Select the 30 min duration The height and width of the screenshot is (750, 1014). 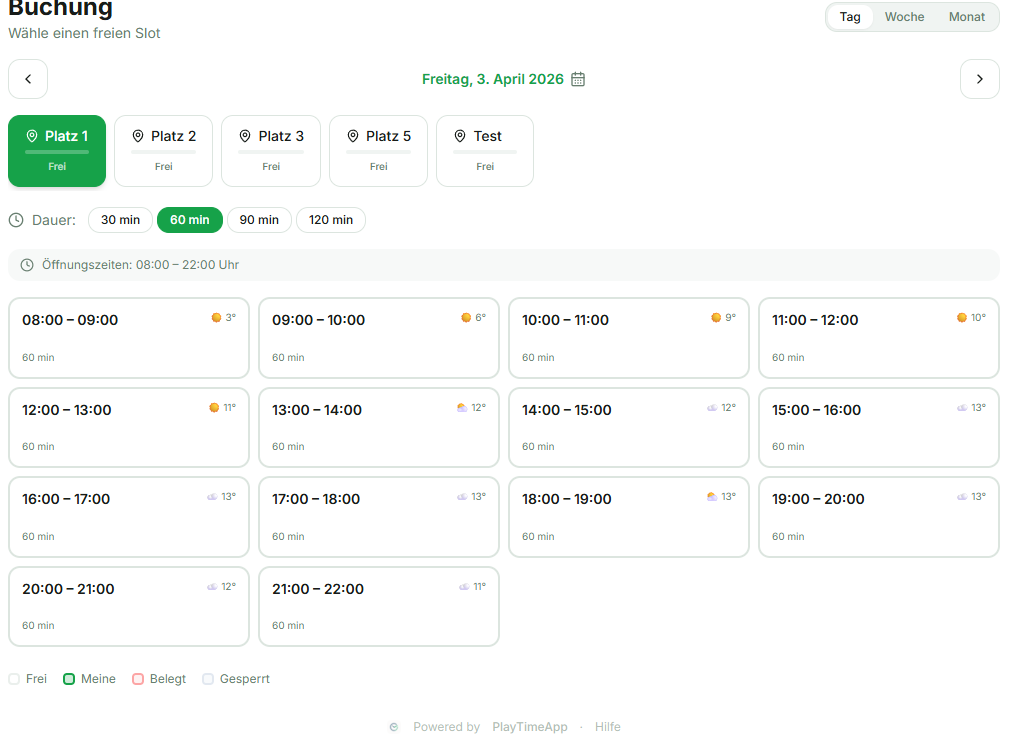(x=120, y=220)
